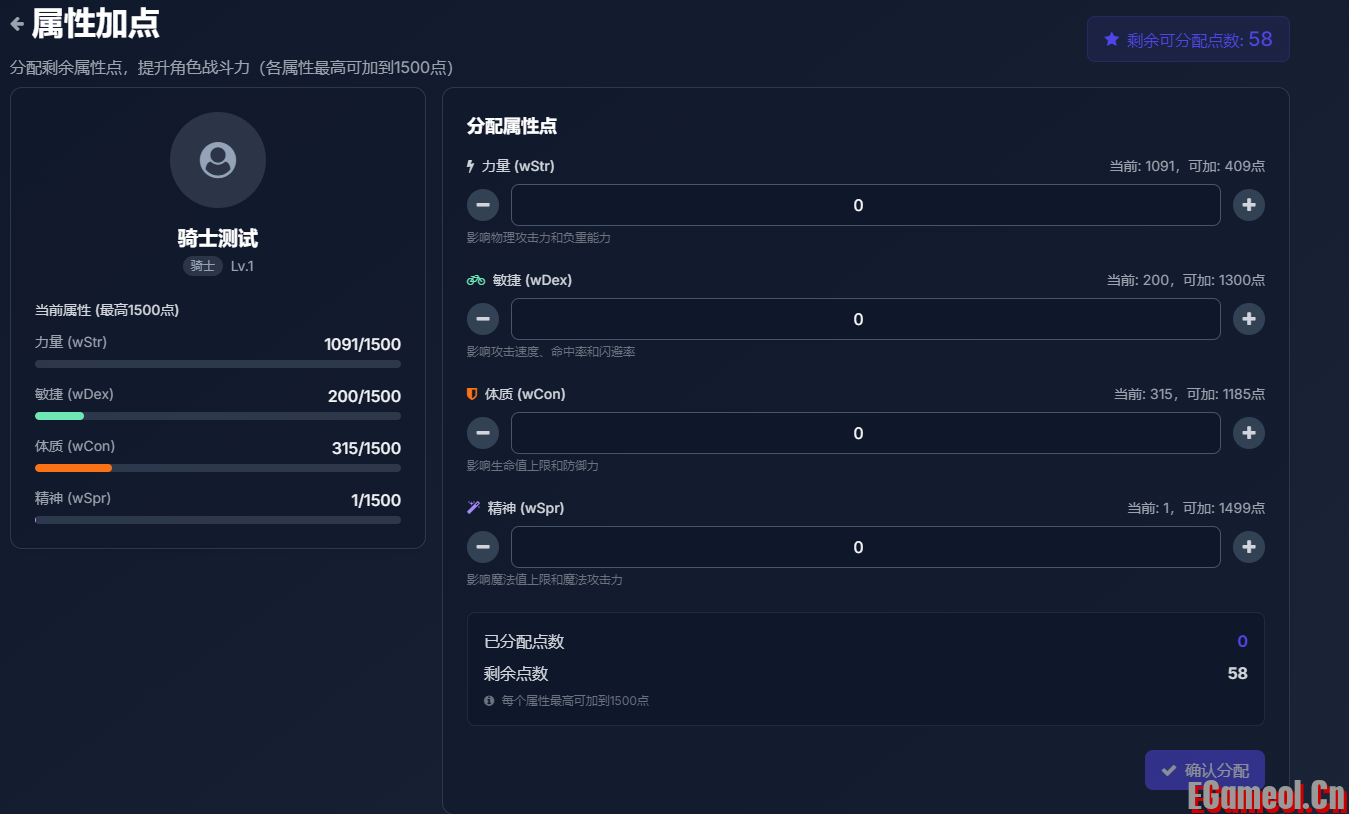Click the info icon beside 每个属性最高可加到1500点
1349x814 pixels.
pos(489,701)
